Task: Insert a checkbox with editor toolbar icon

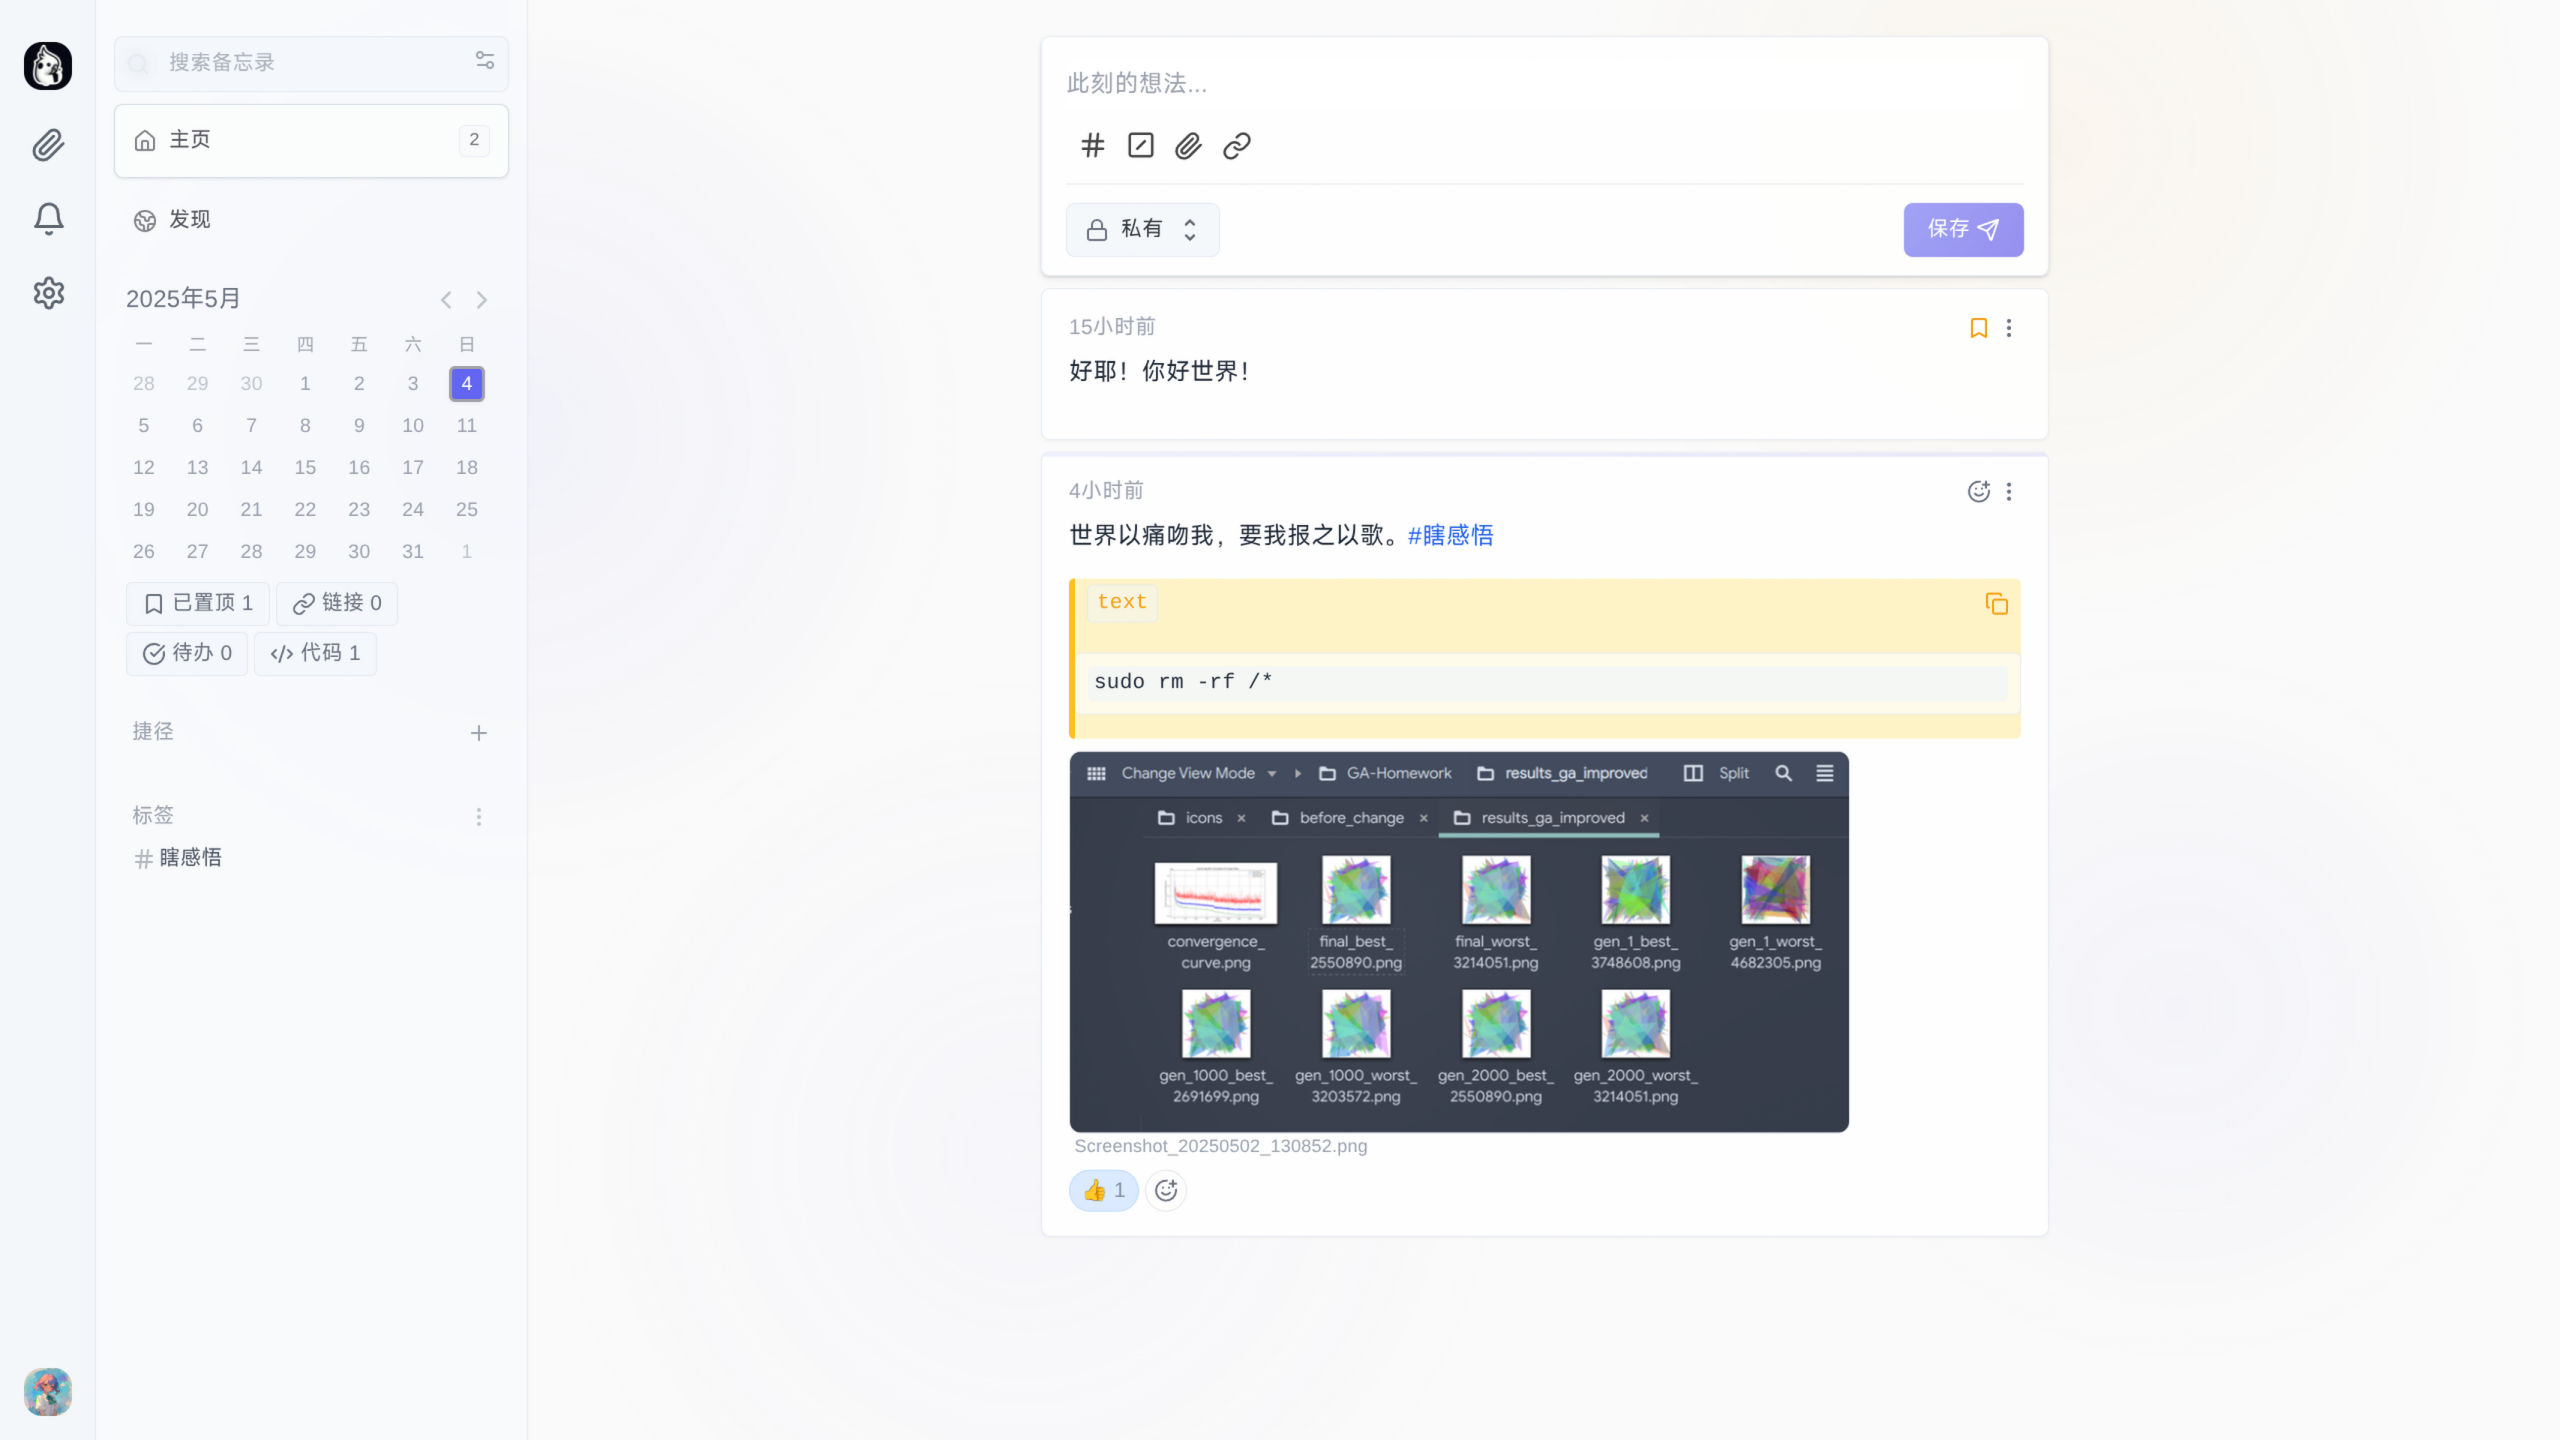Action: [1140, 146]
